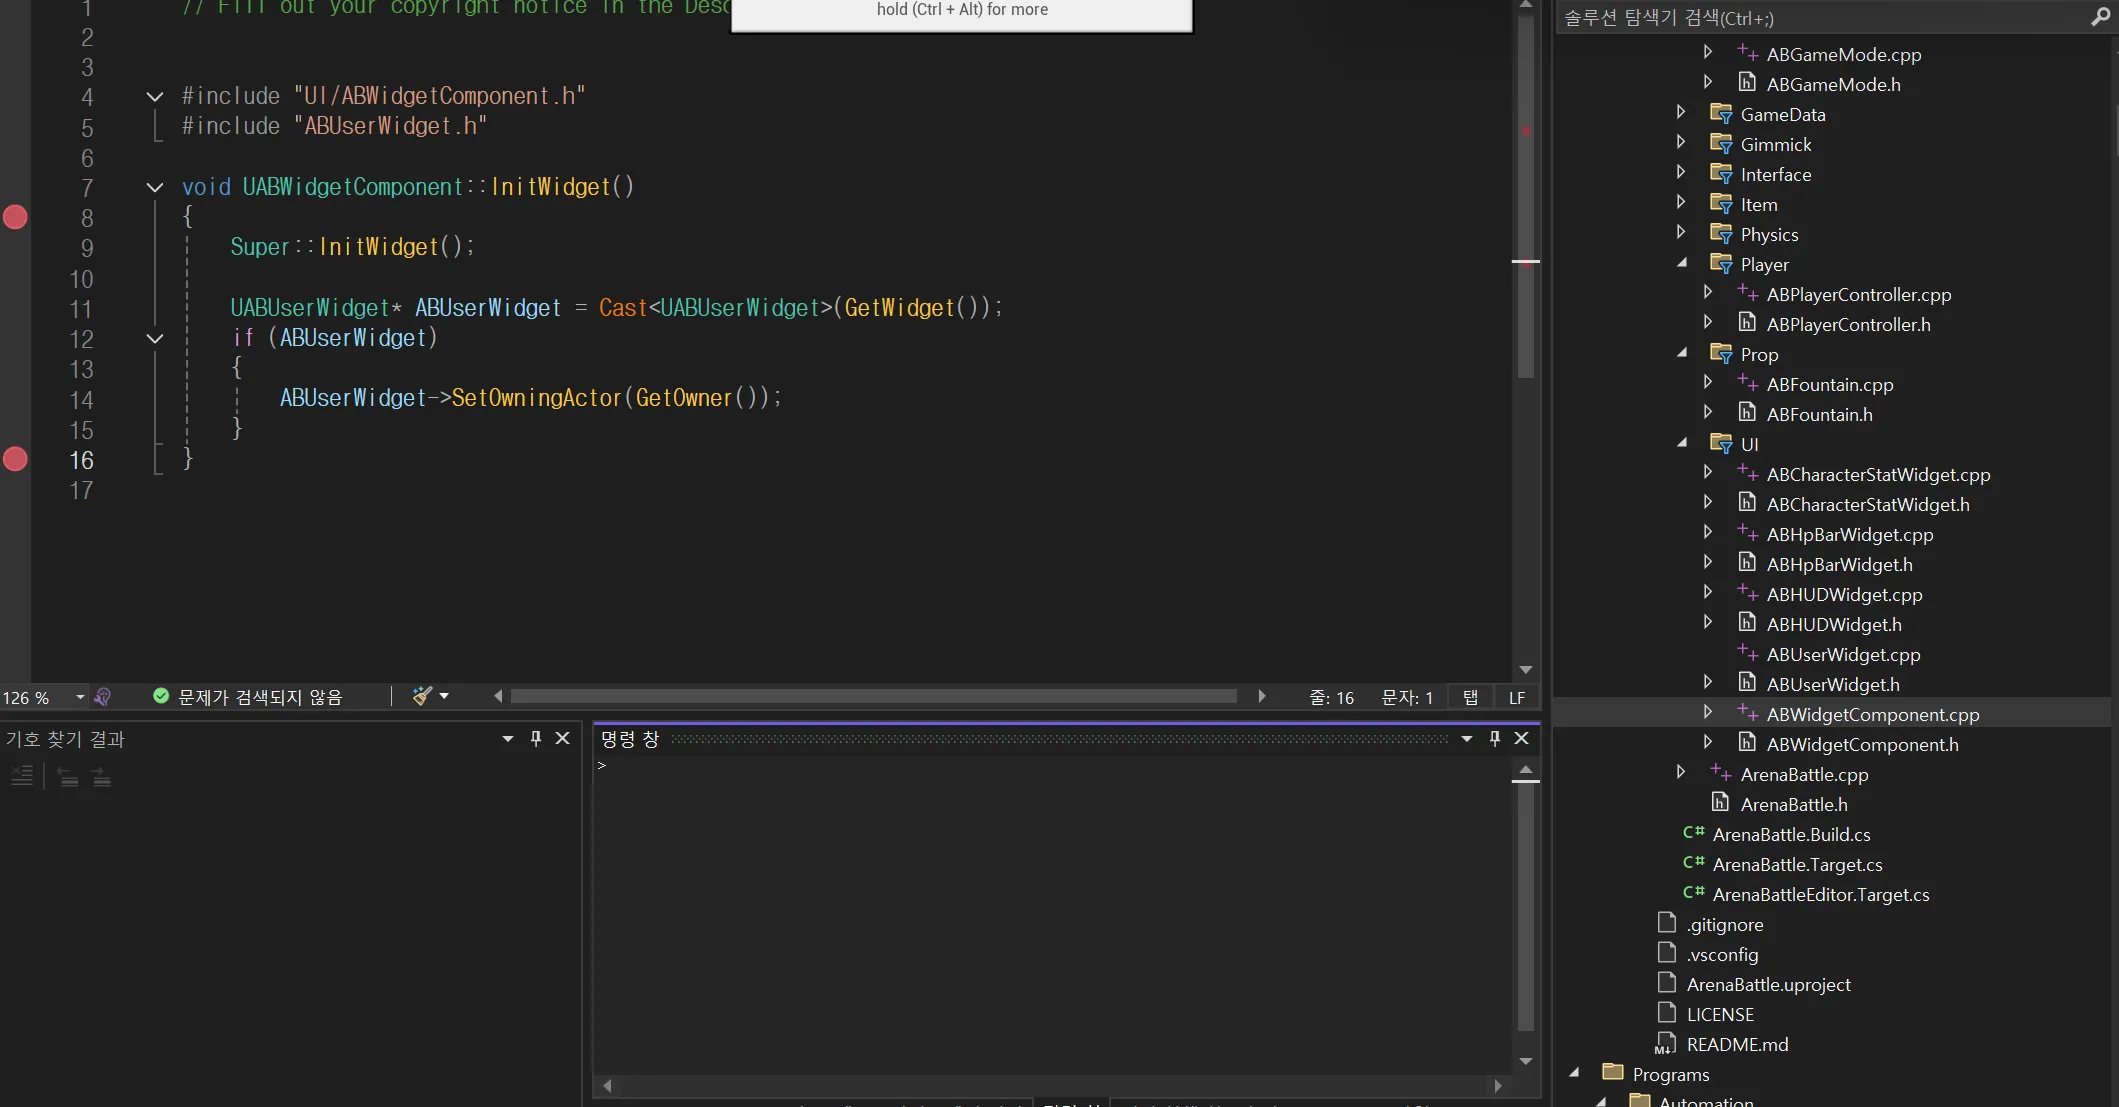The image size is (2119, 1107).
Task: Open ABUserWidget.cpp
Action: click(1843, 655)
